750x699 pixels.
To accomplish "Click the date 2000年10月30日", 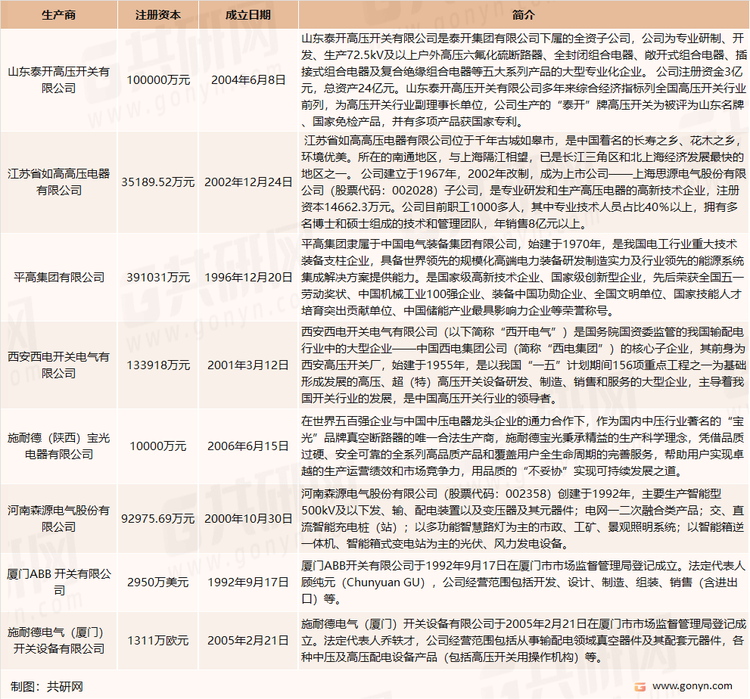I will click(x=248, y=519).
